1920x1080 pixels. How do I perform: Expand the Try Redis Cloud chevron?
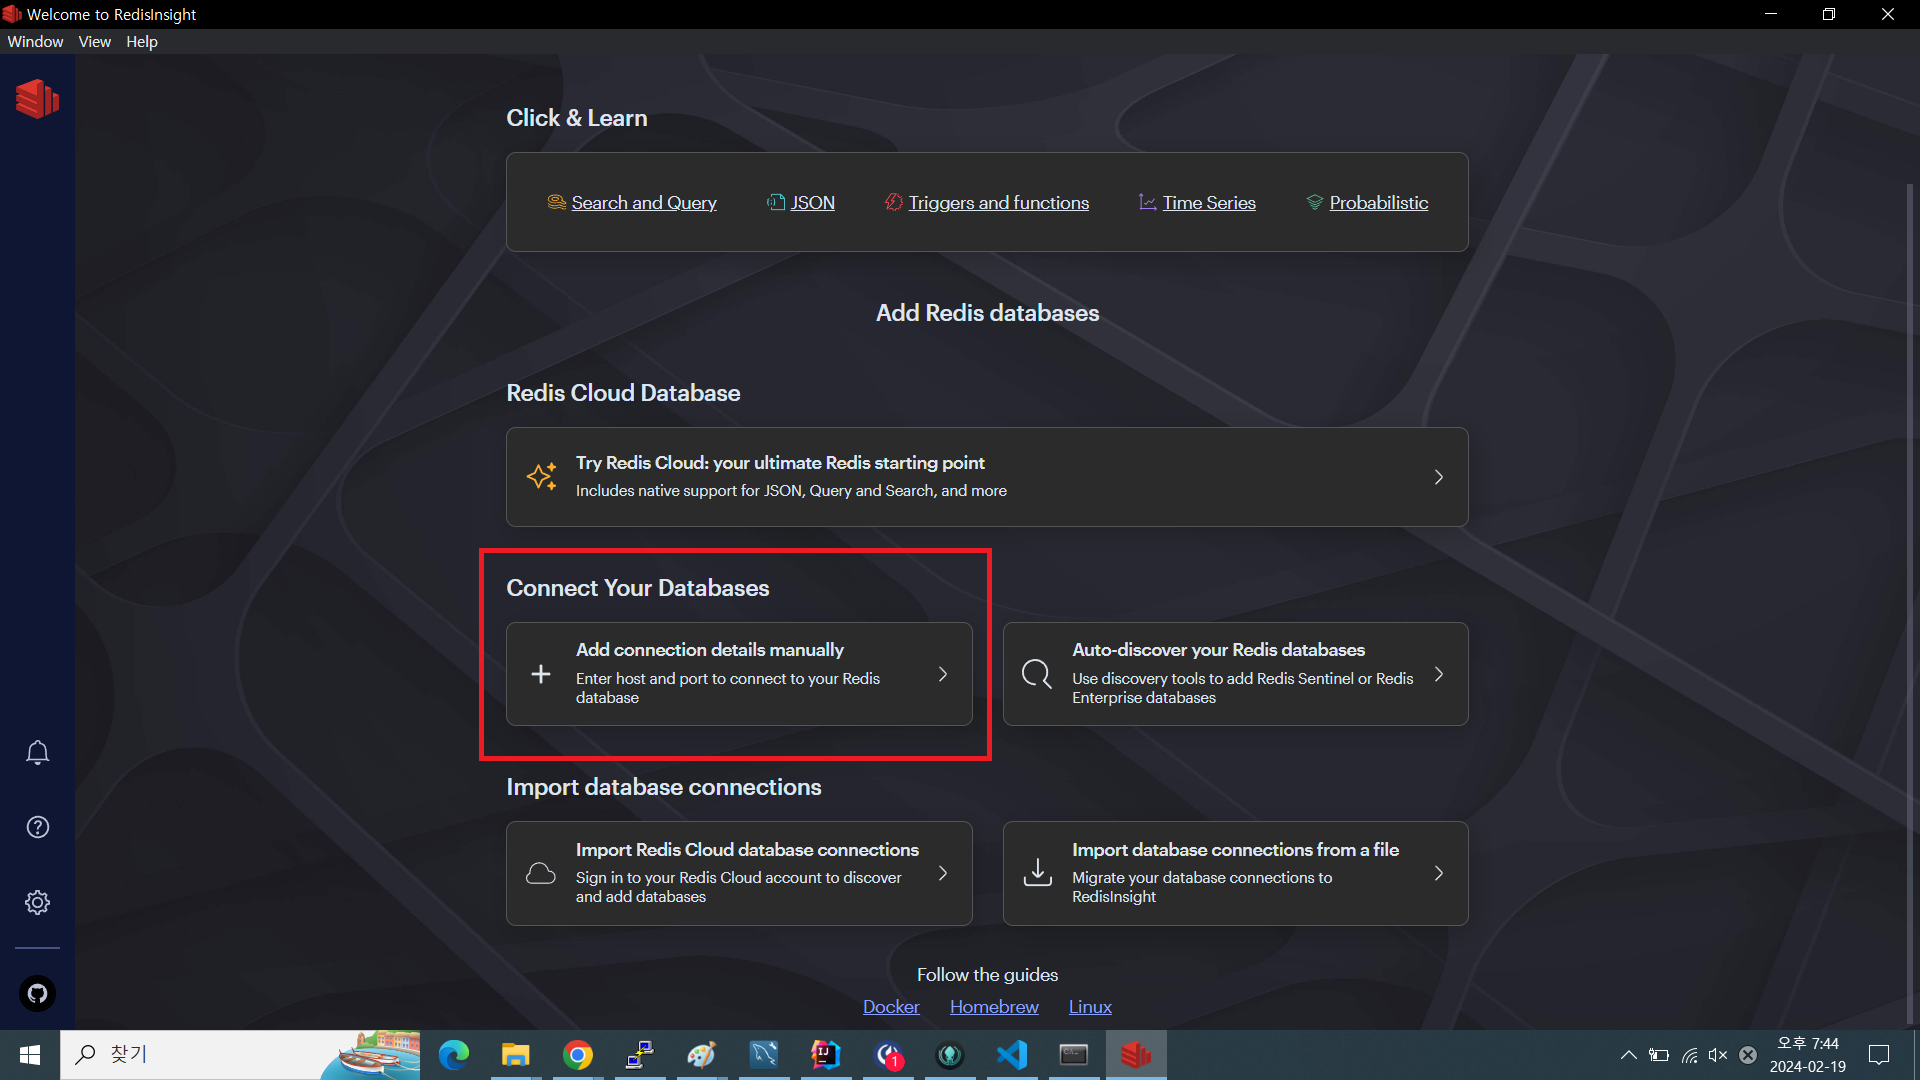pos(1438,477)
